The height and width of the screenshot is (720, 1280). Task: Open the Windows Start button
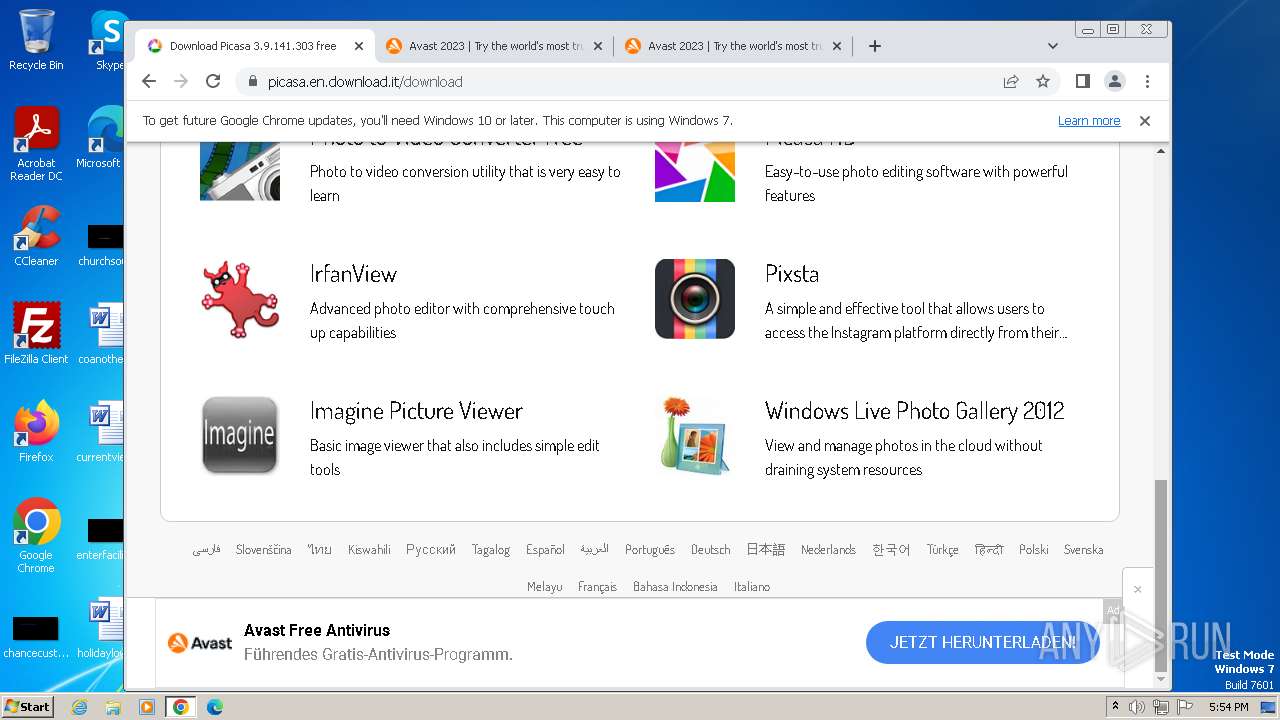pos(27,707)
